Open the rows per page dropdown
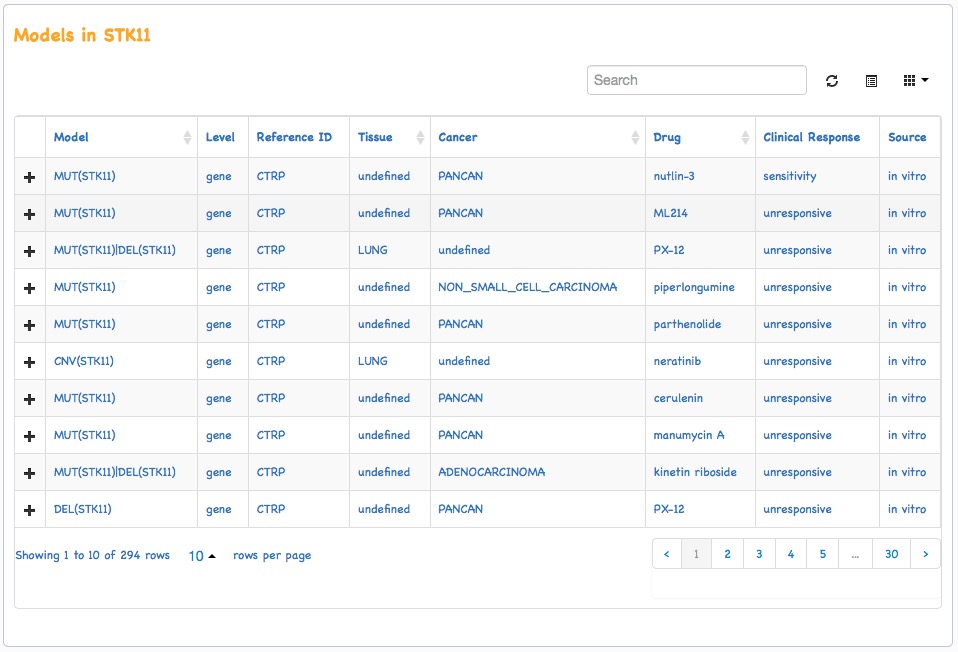The image size is (958, 652). click(x=202, y=556)
